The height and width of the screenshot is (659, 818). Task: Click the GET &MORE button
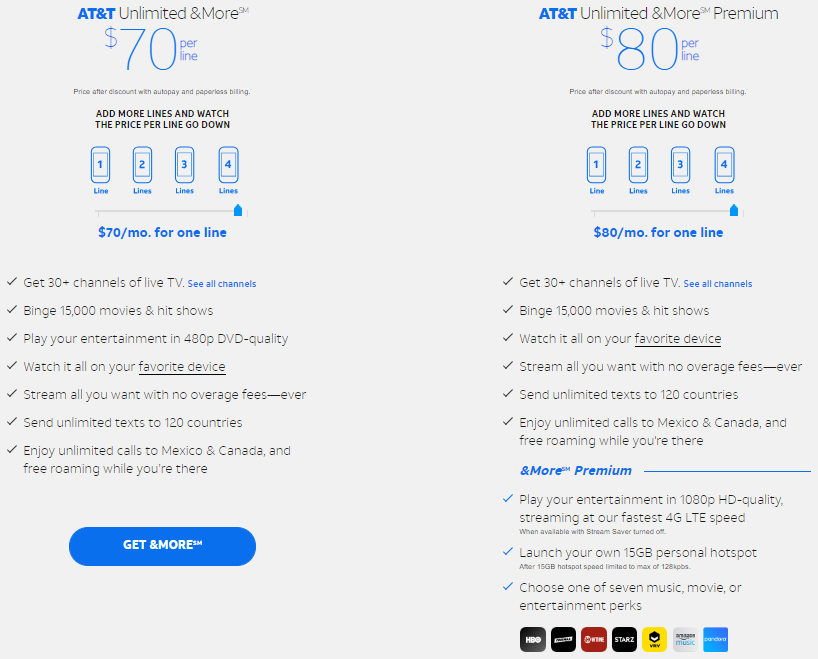point(162,546)
